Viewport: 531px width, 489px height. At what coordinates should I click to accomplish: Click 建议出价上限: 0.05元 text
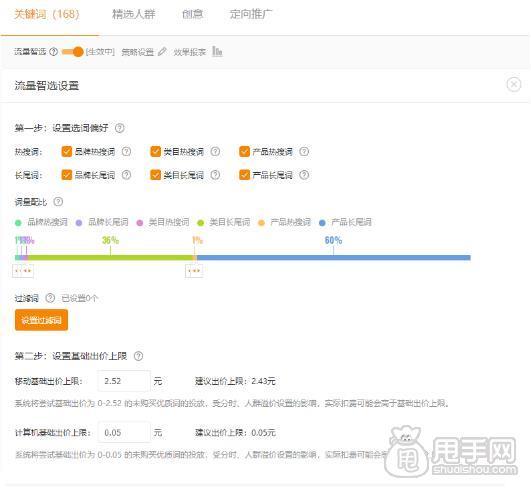[235, 433]
